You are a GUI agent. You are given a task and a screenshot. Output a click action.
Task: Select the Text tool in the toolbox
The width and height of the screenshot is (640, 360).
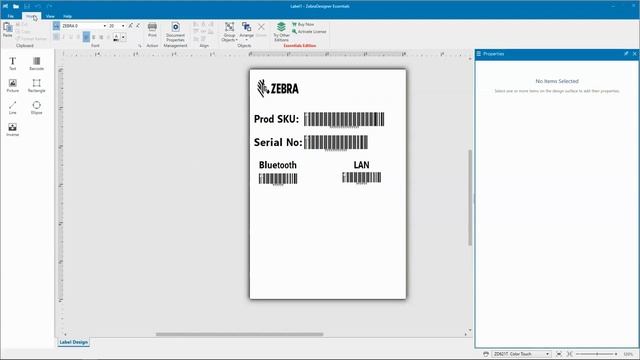pos(13,64)
